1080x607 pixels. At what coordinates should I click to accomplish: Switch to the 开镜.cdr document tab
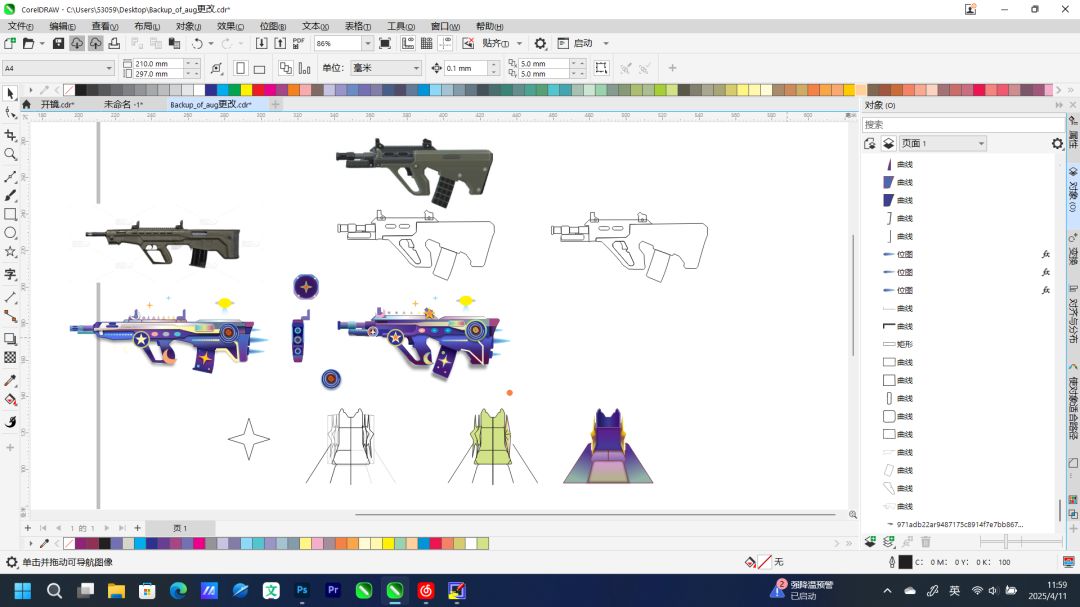57,104
